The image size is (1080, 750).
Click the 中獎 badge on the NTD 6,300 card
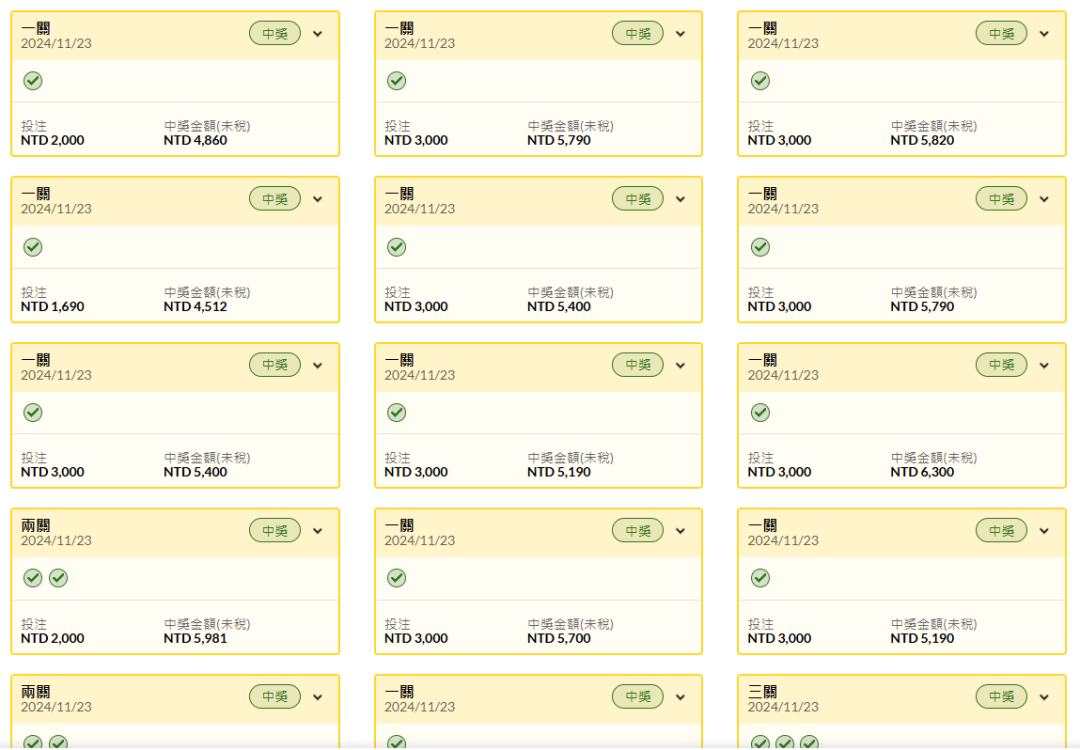[x=1001, y=364]
